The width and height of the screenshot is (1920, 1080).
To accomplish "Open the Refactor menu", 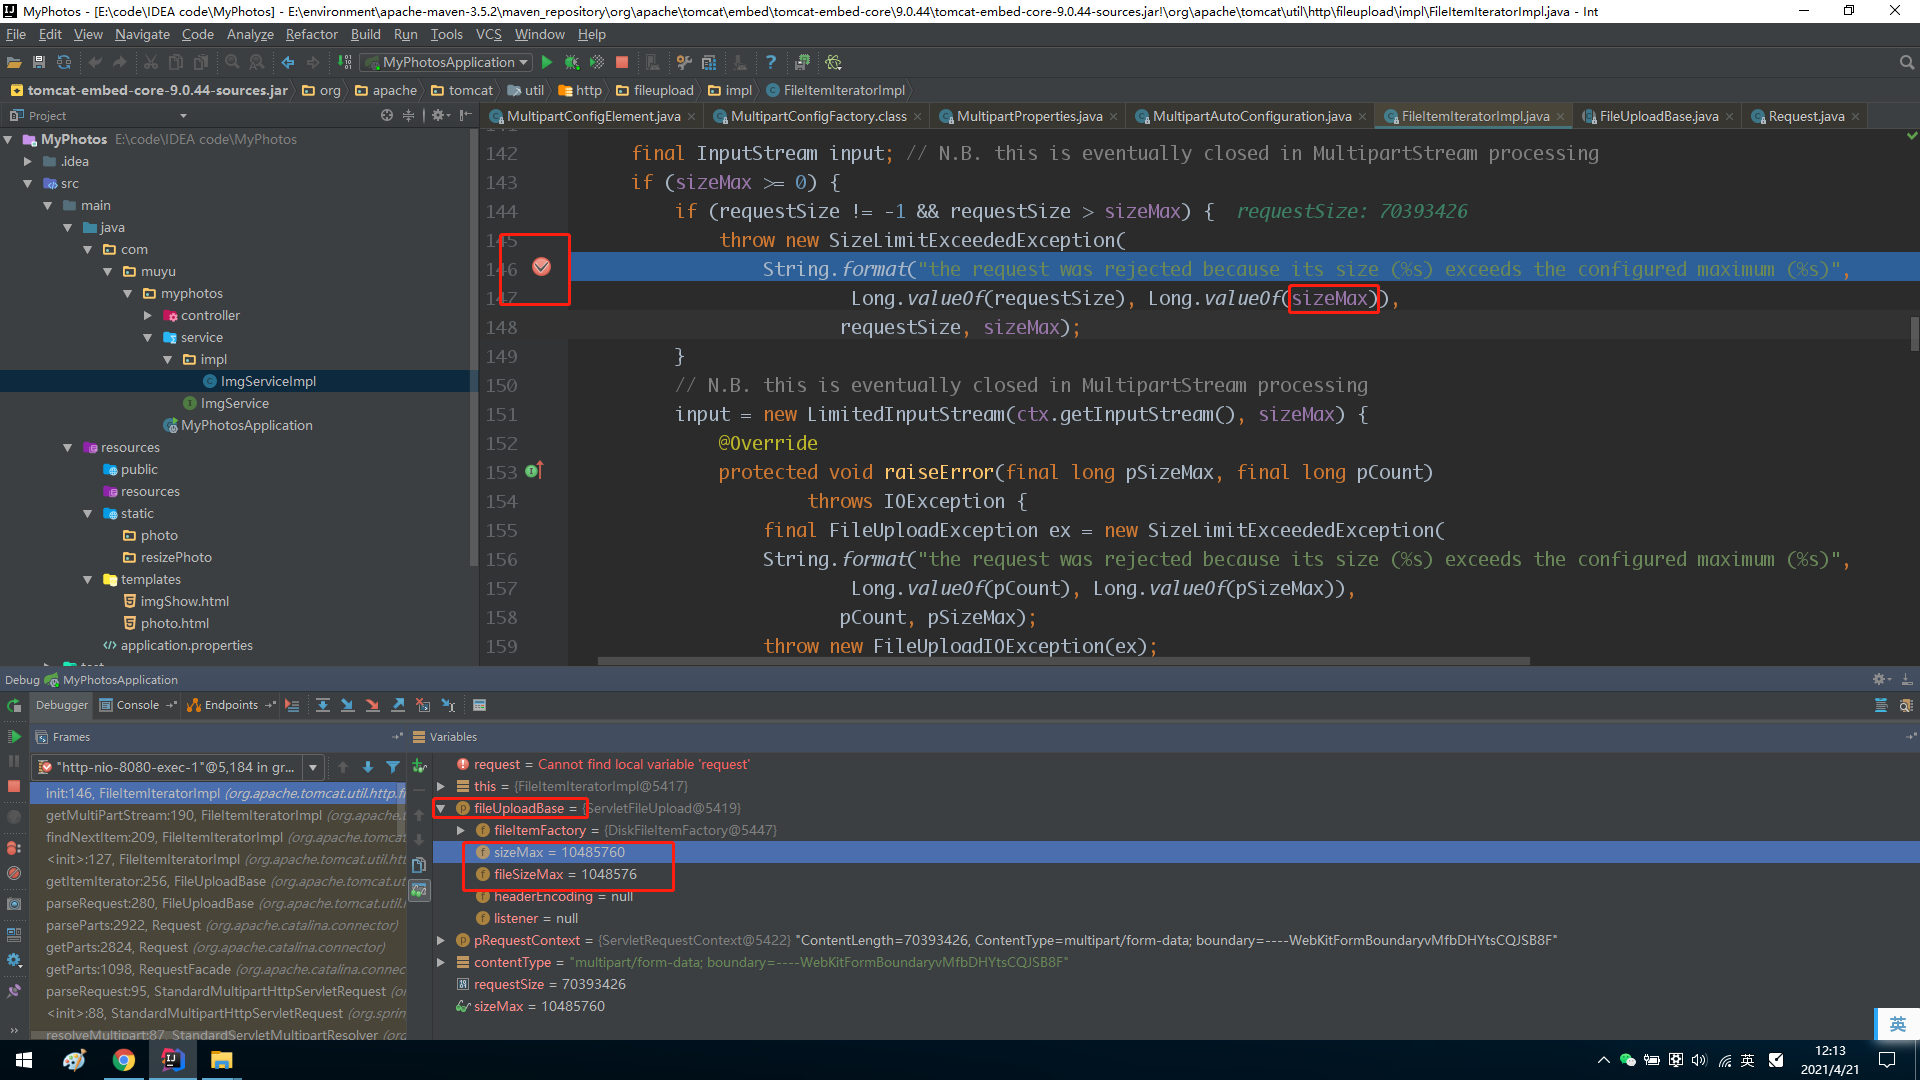I will (x=311, y=33).
